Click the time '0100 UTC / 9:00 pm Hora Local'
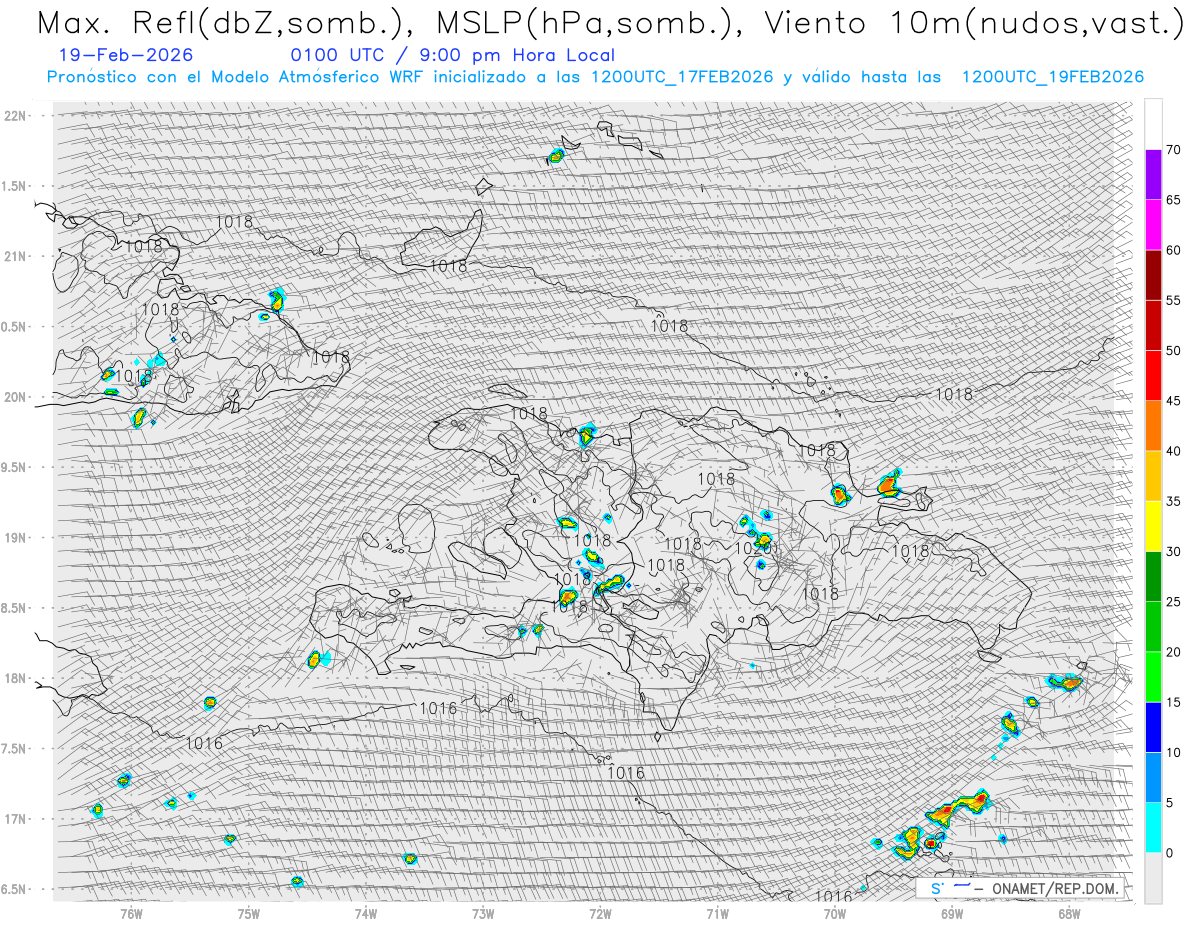This screenshot has width=1200, height=927. click(452, 55)
